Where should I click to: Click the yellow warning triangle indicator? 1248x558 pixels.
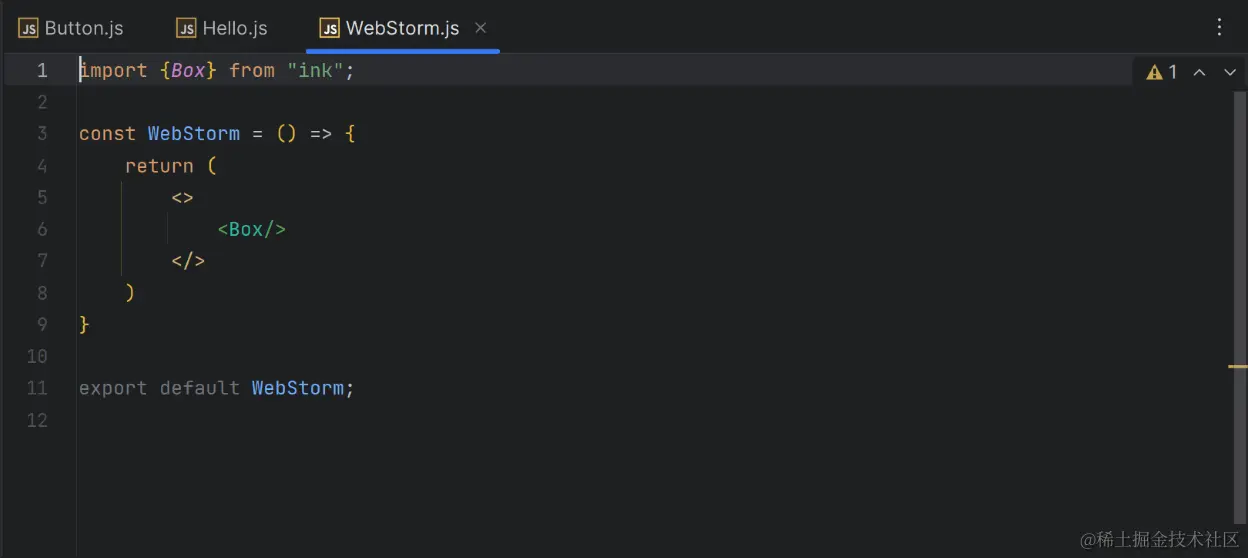(1154, 72)
